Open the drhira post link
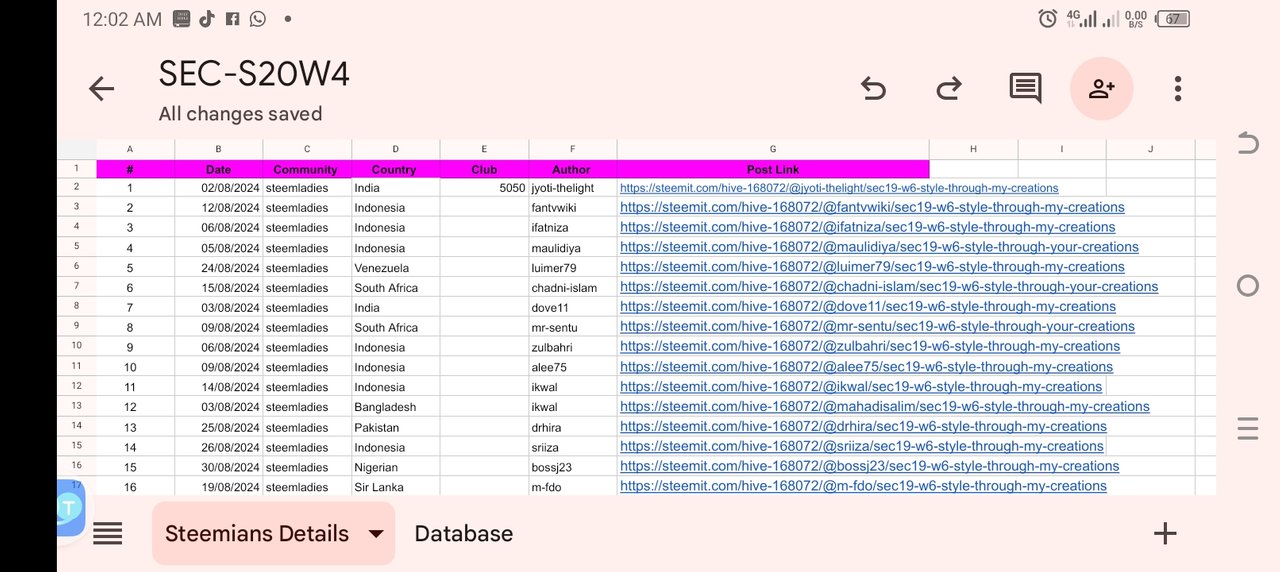The image size is (1280, 572). (x=863, y=427)
